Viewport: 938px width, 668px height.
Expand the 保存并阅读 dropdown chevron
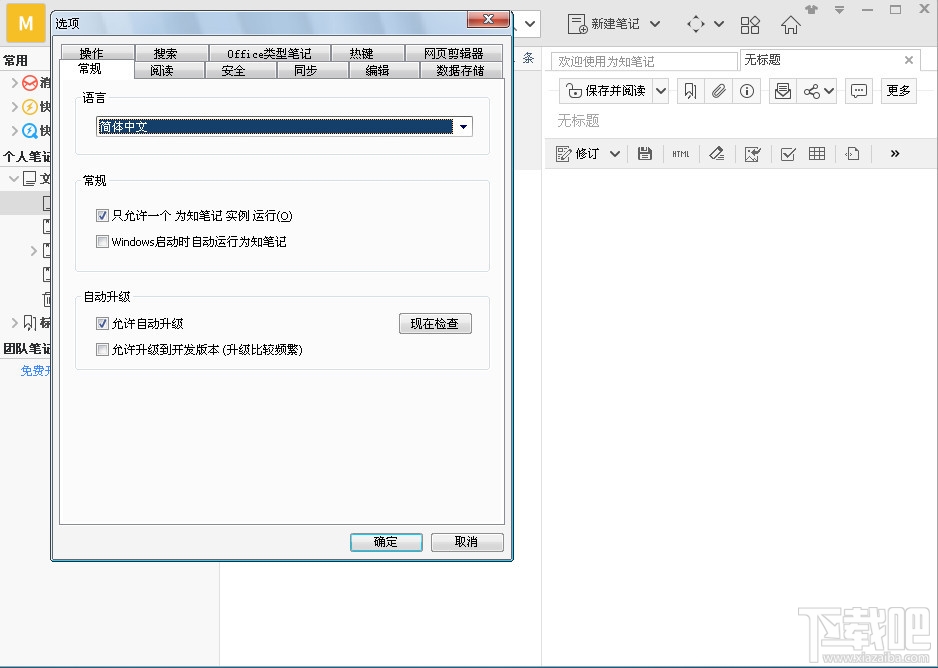click(x=661, y=90)
